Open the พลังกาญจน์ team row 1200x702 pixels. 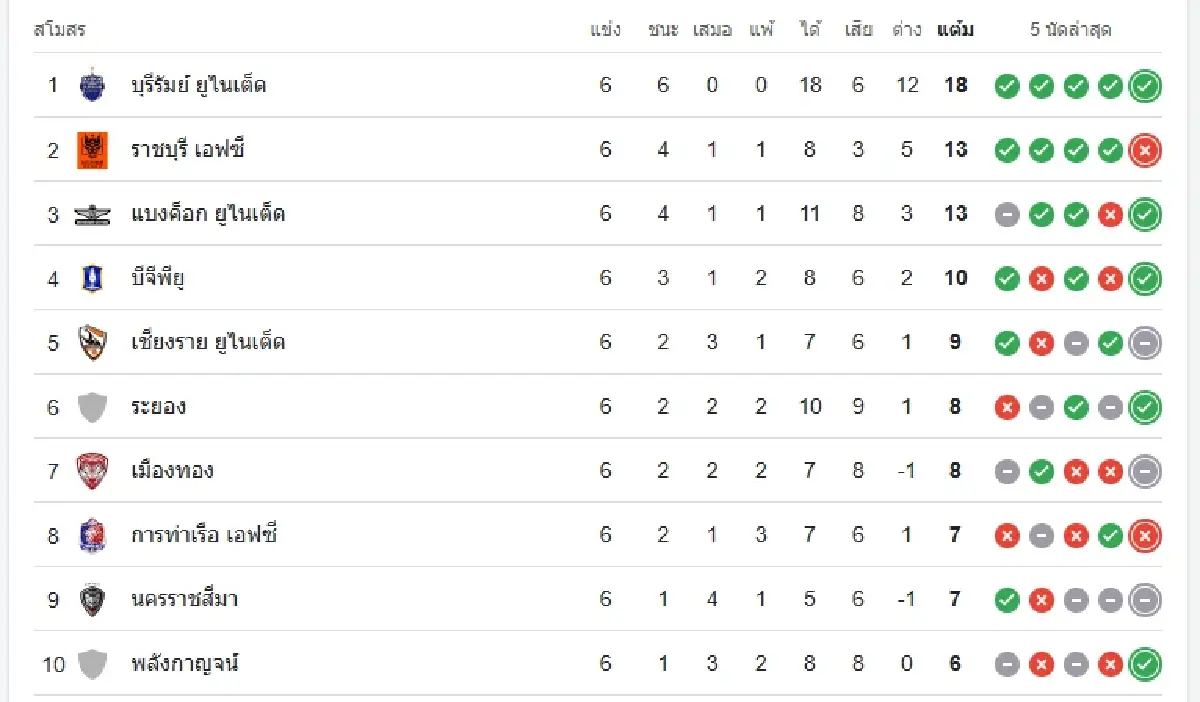185,663
